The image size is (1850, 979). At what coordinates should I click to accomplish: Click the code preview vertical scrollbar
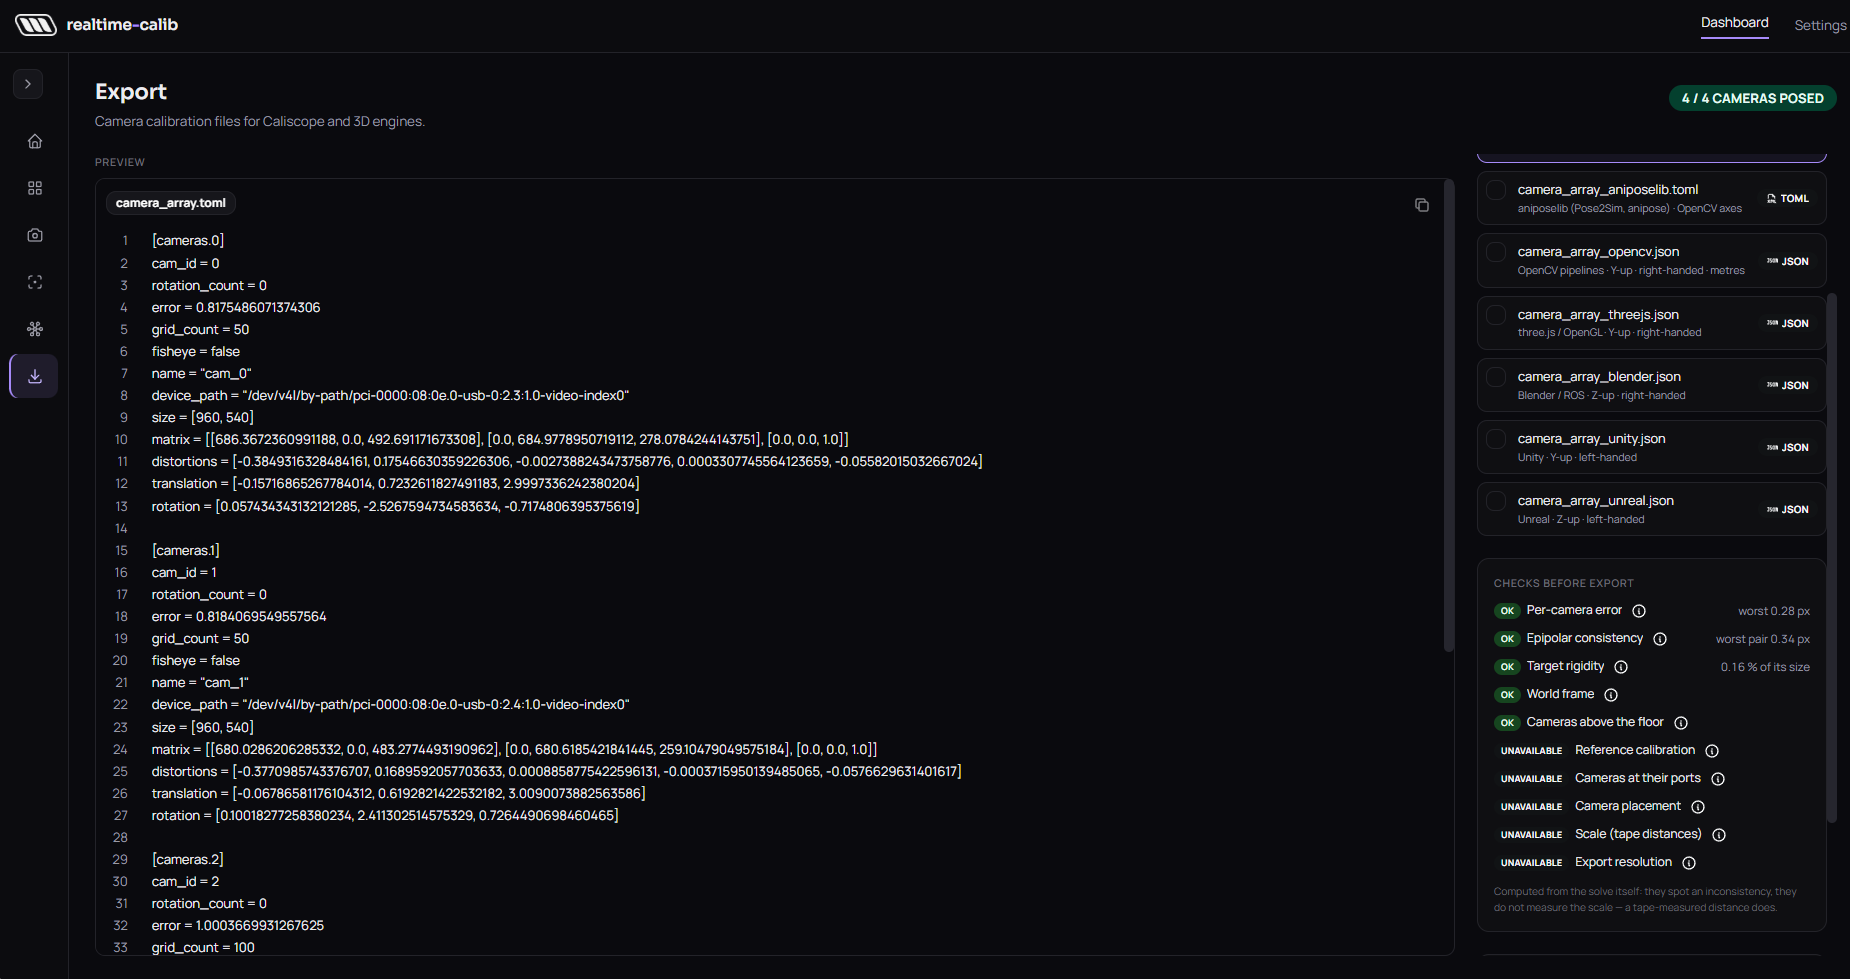[x=1448, y=416]
